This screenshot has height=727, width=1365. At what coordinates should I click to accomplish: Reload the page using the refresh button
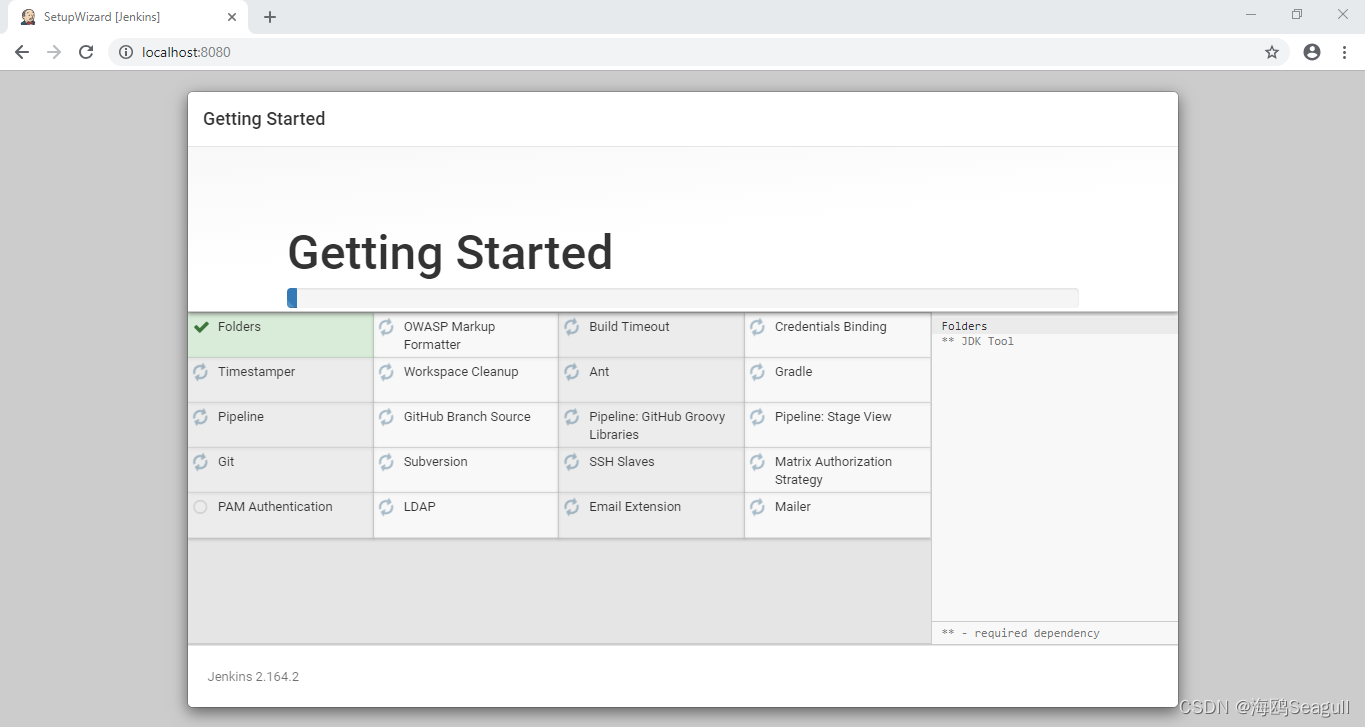pos(86,51)
